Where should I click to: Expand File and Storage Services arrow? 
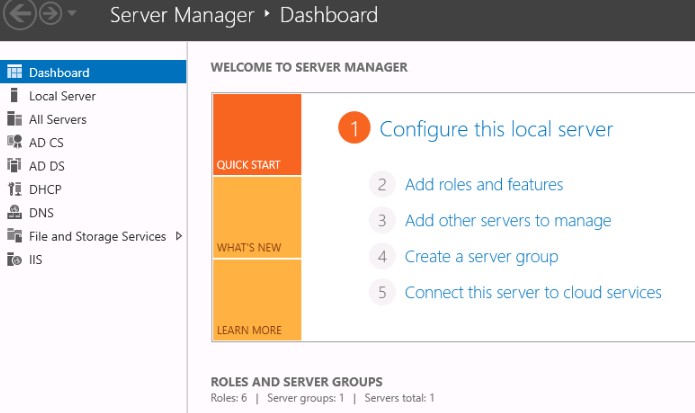coord(179,236)
